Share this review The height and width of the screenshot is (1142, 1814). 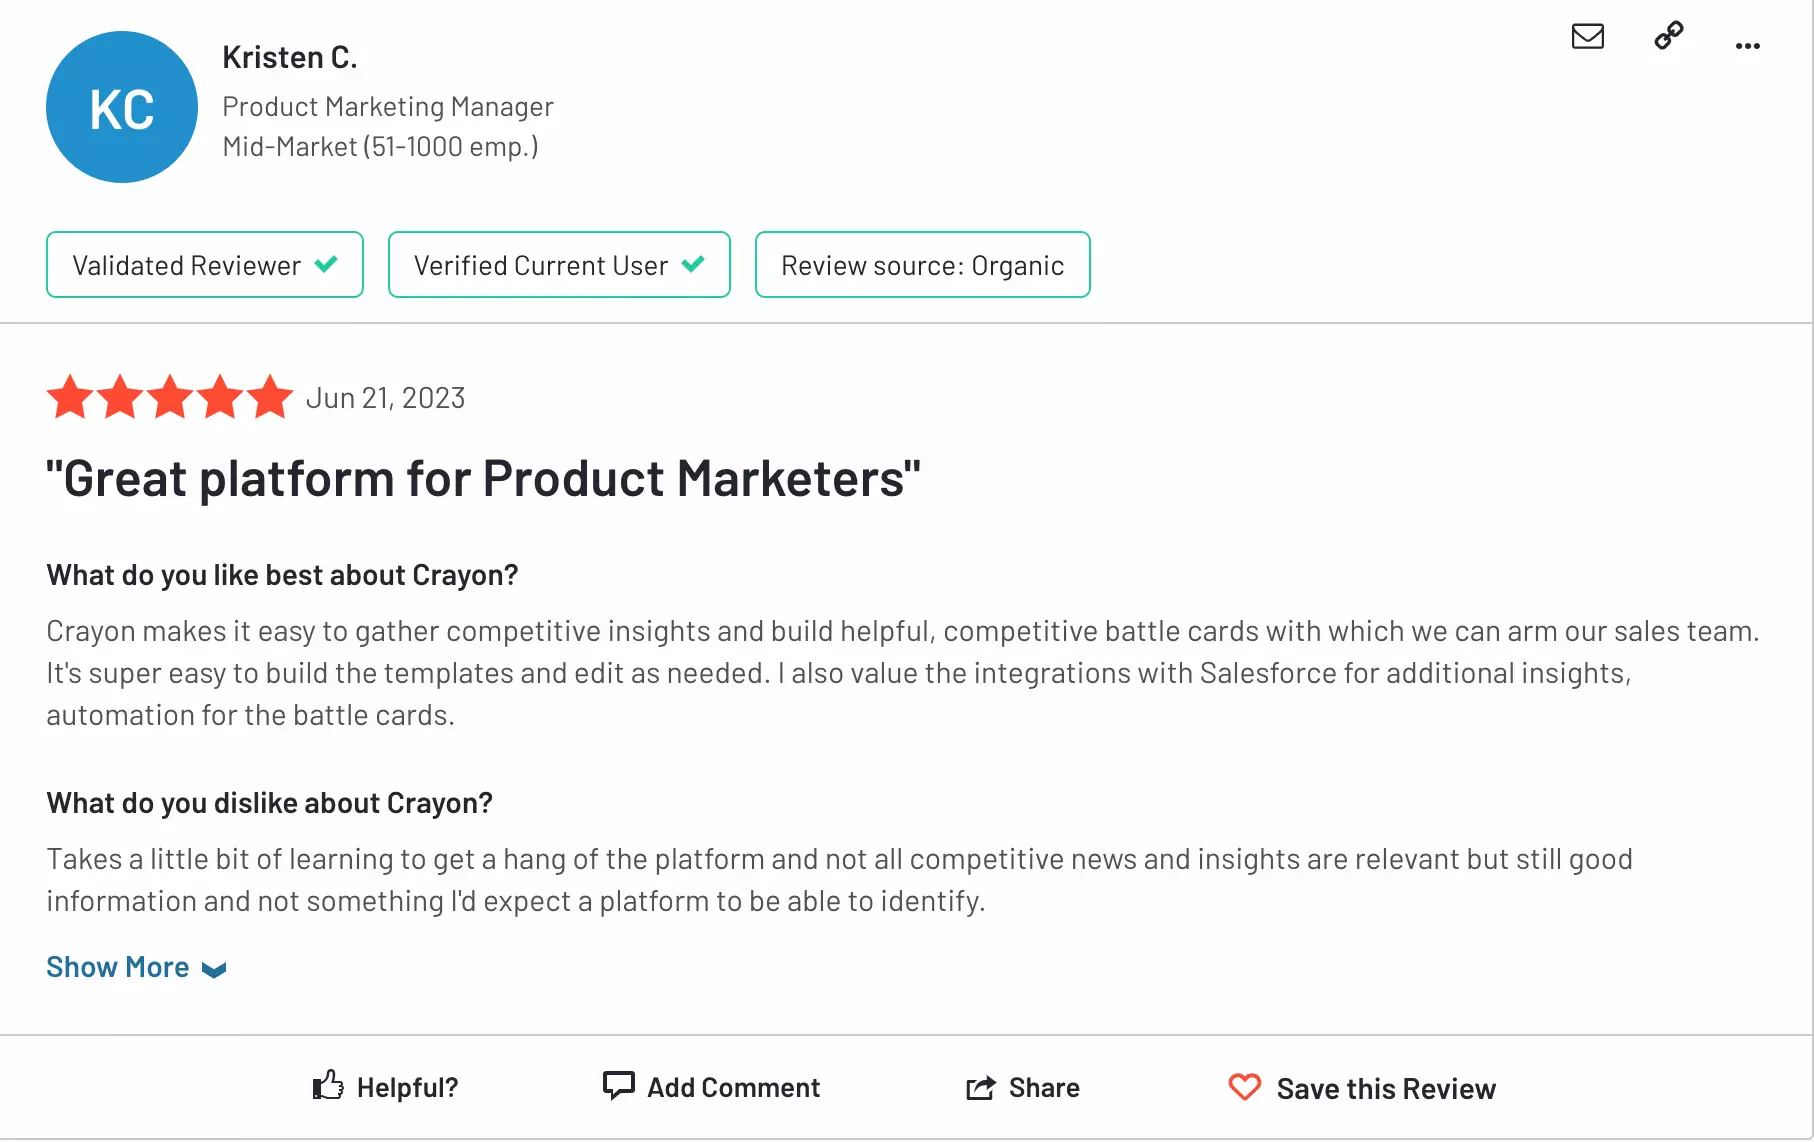click(x=1022, y=1087)
